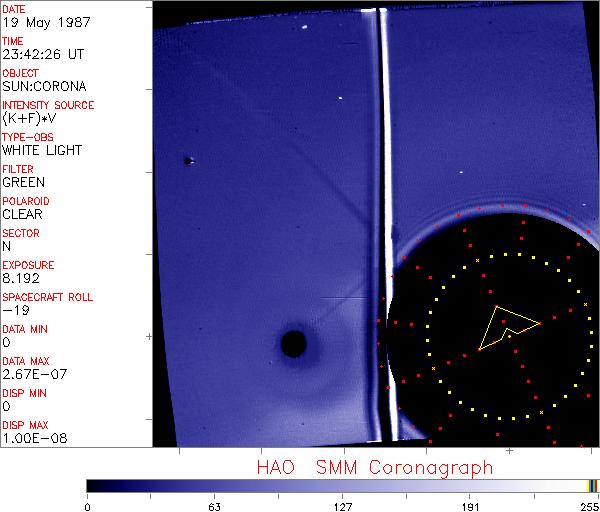This screenshot has height=512, width=600.
Task: Select the "GREEN" filter value
Action: pyautogui.click(x=23, y=183)
